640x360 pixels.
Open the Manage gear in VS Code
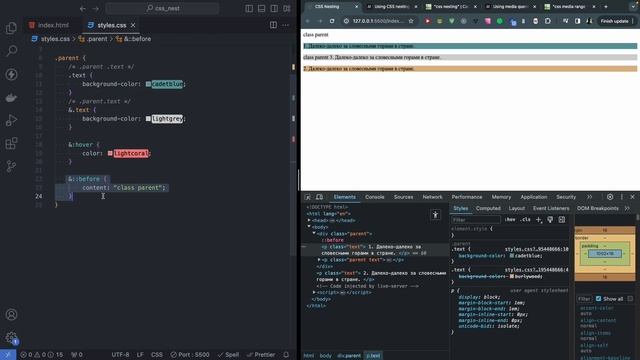[x=11, y=337]
